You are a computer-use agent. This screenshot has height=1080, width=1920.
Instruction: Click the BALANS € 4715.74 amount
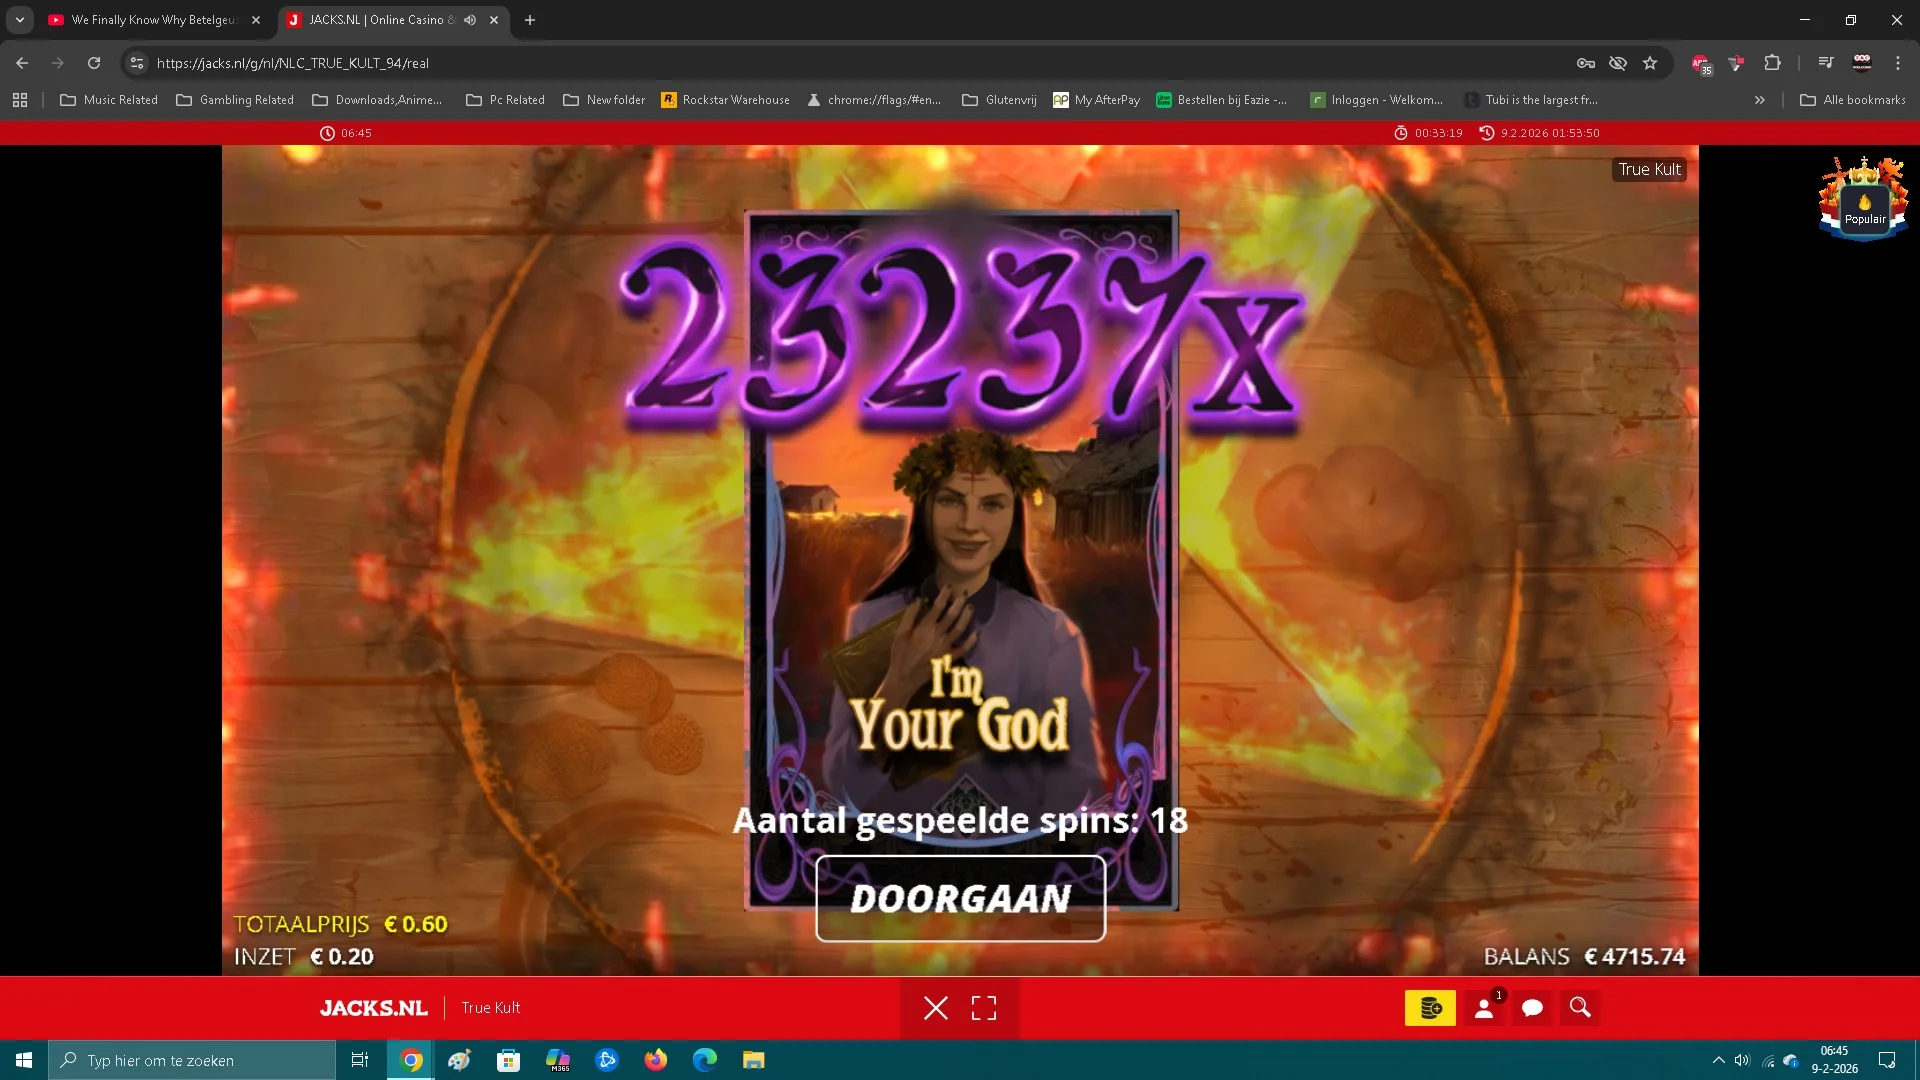[1584, 956]
